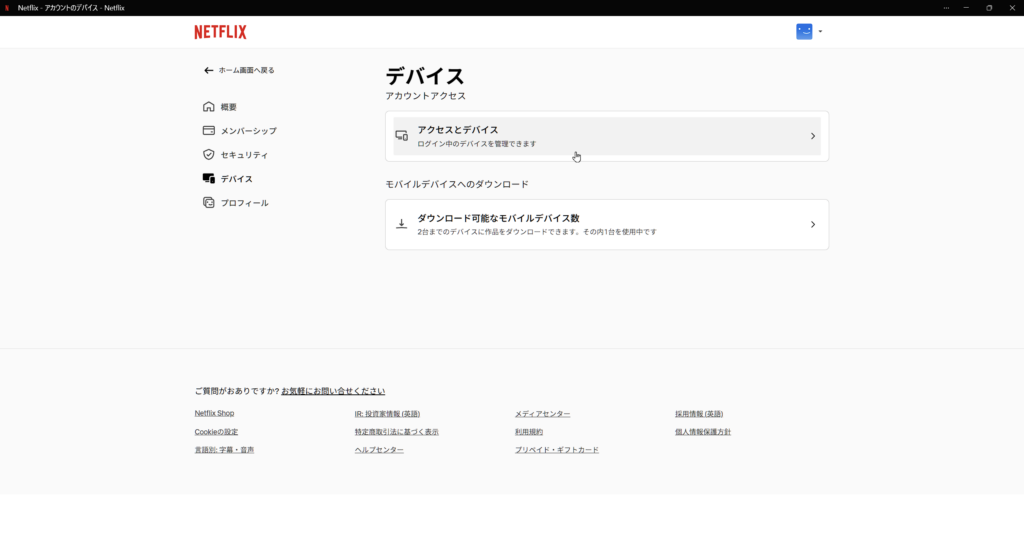Open the メディアセンター footer link
Screen dimensions: 1024x552
pyautogui.click(x=542, y=414)
